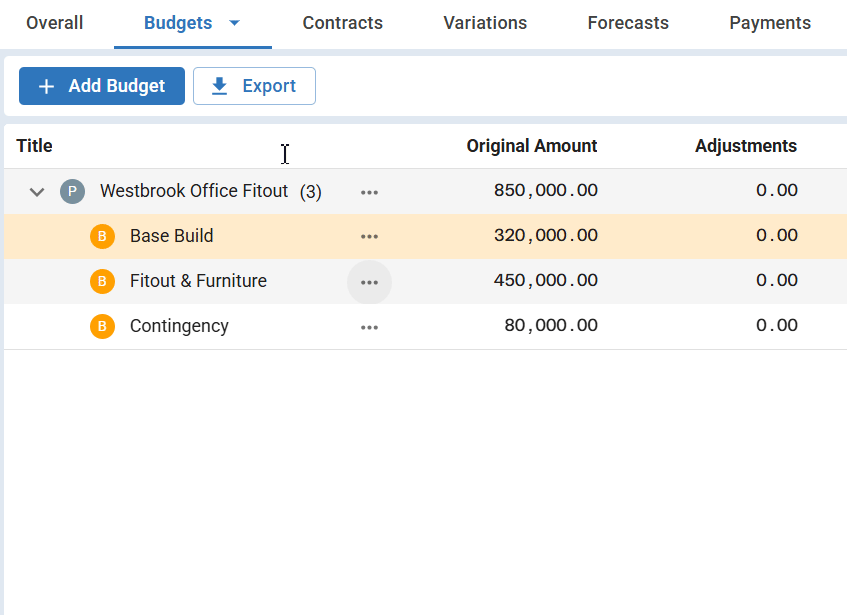Open Contingency row more-actions menu
Image resolution: width=847 pixels, height=615 pixels.
(369, 327)
